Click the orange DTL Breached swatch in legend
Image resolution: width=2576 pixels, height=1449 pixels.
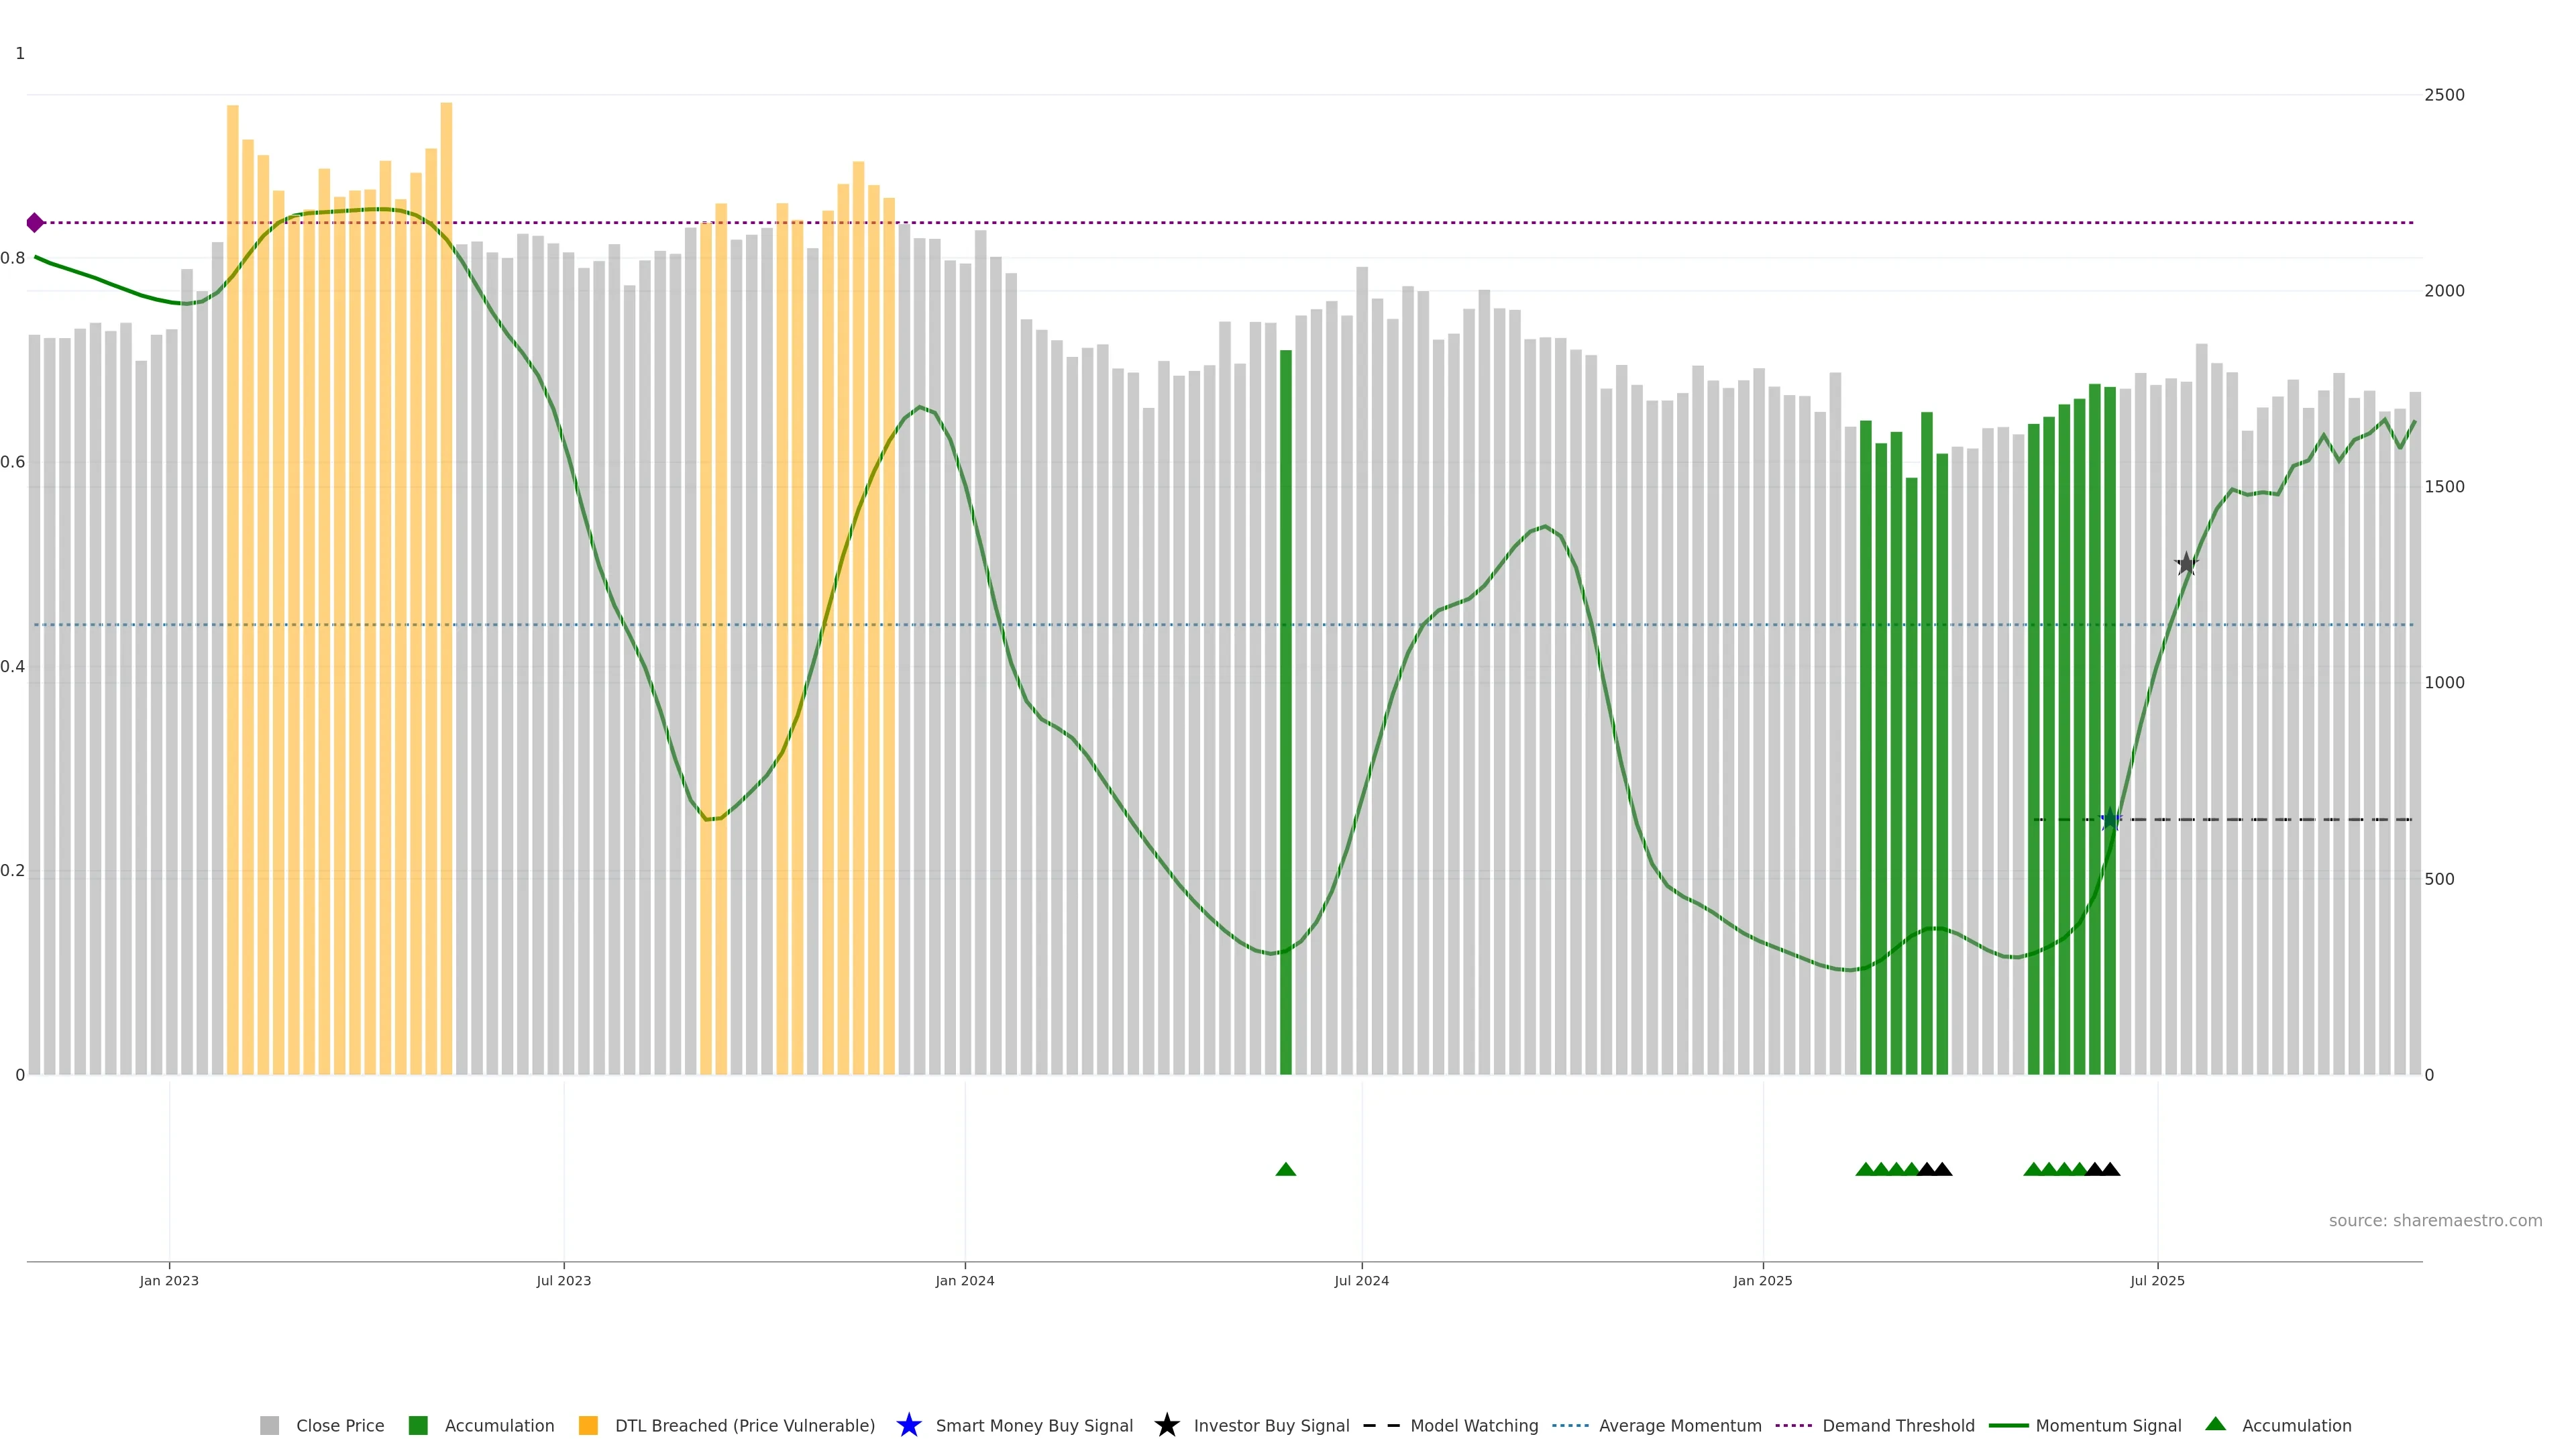tap(588, 1426)
